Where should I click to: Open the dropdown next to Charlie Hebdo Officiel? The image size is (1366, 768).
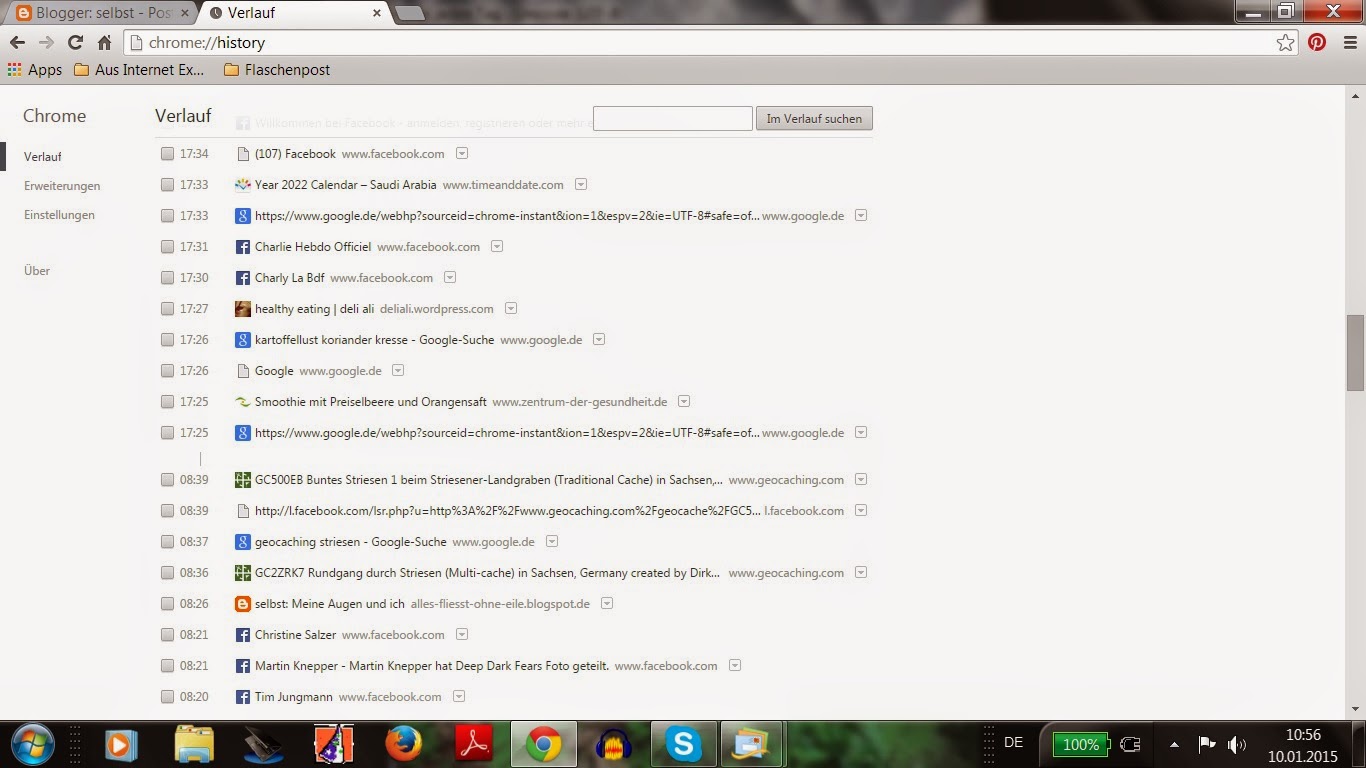coord(497,247)
